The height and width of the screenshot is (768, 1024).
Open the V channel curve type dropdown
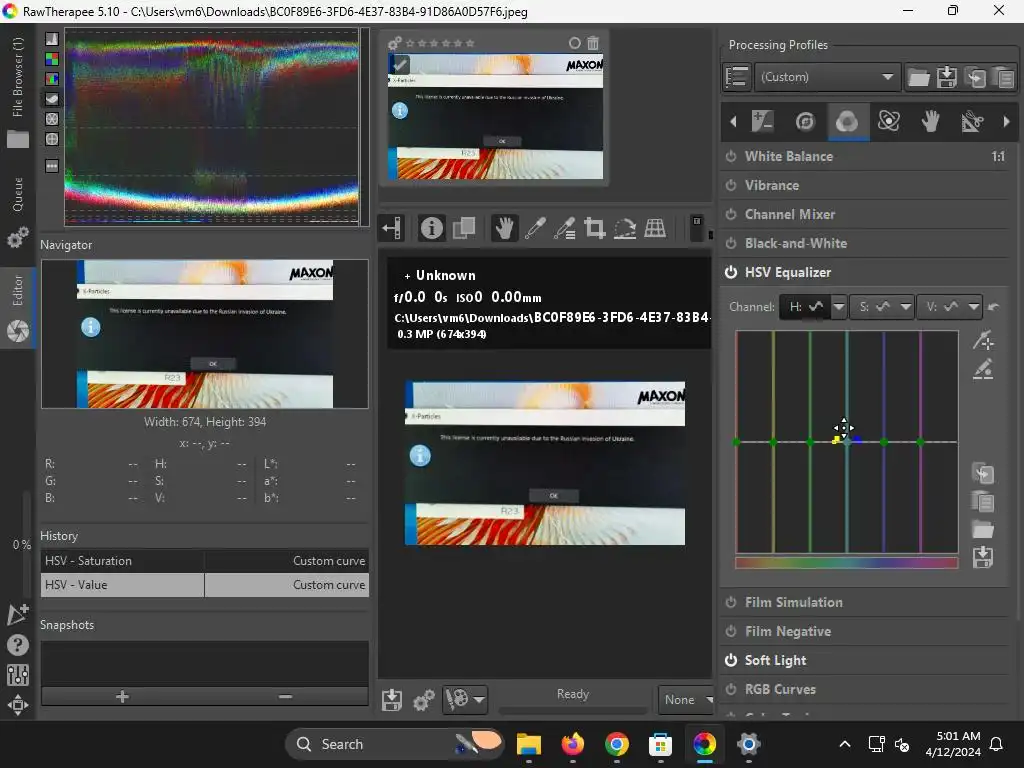tap(974, 306)
